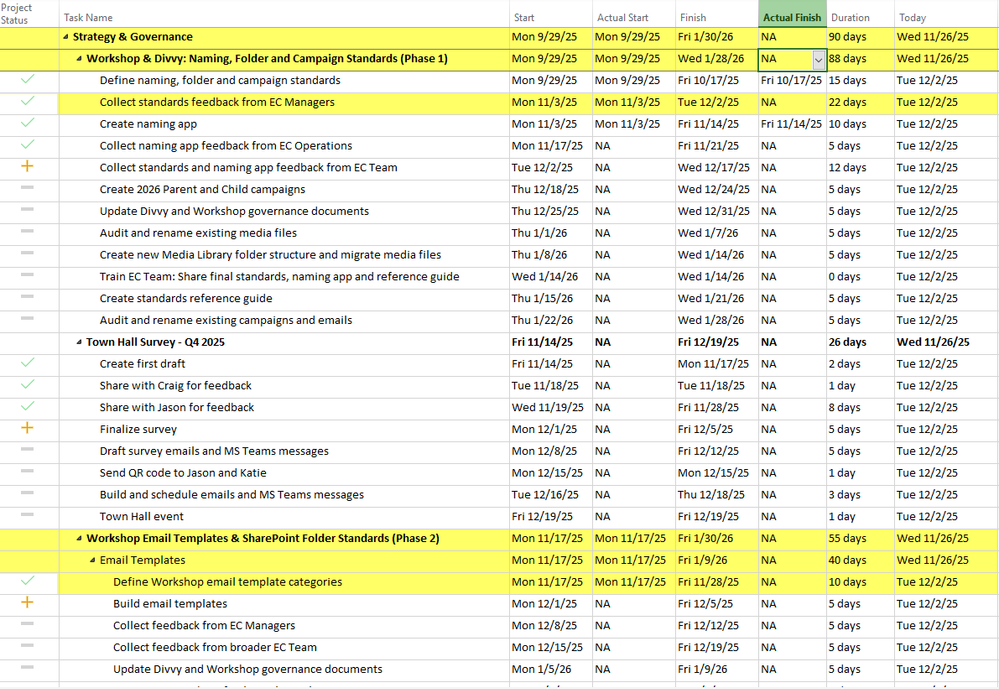This screenshot has height=689, width=999.
Task: Click green checkmark beside Share with Craig for feedback
Action: click(x=27, y=384)
